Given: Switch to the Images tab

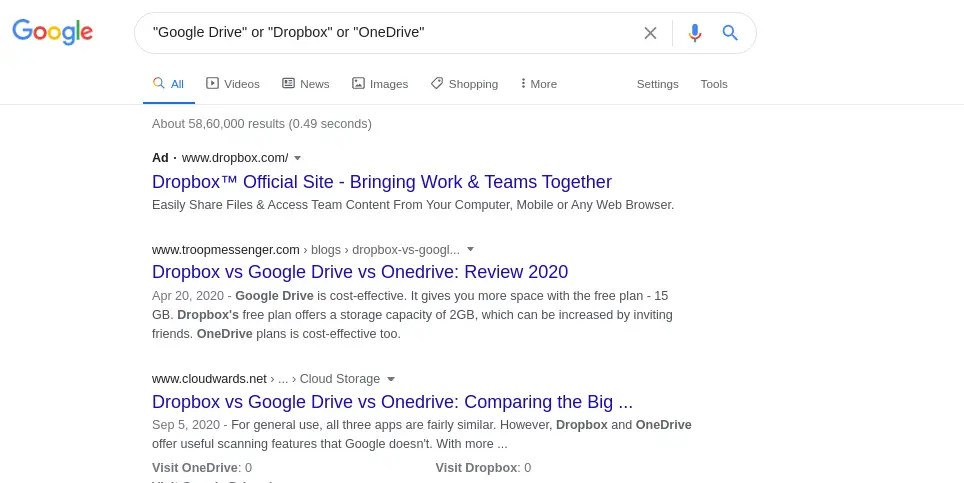Looking at the screenshot, I should [x=380, y=84].
